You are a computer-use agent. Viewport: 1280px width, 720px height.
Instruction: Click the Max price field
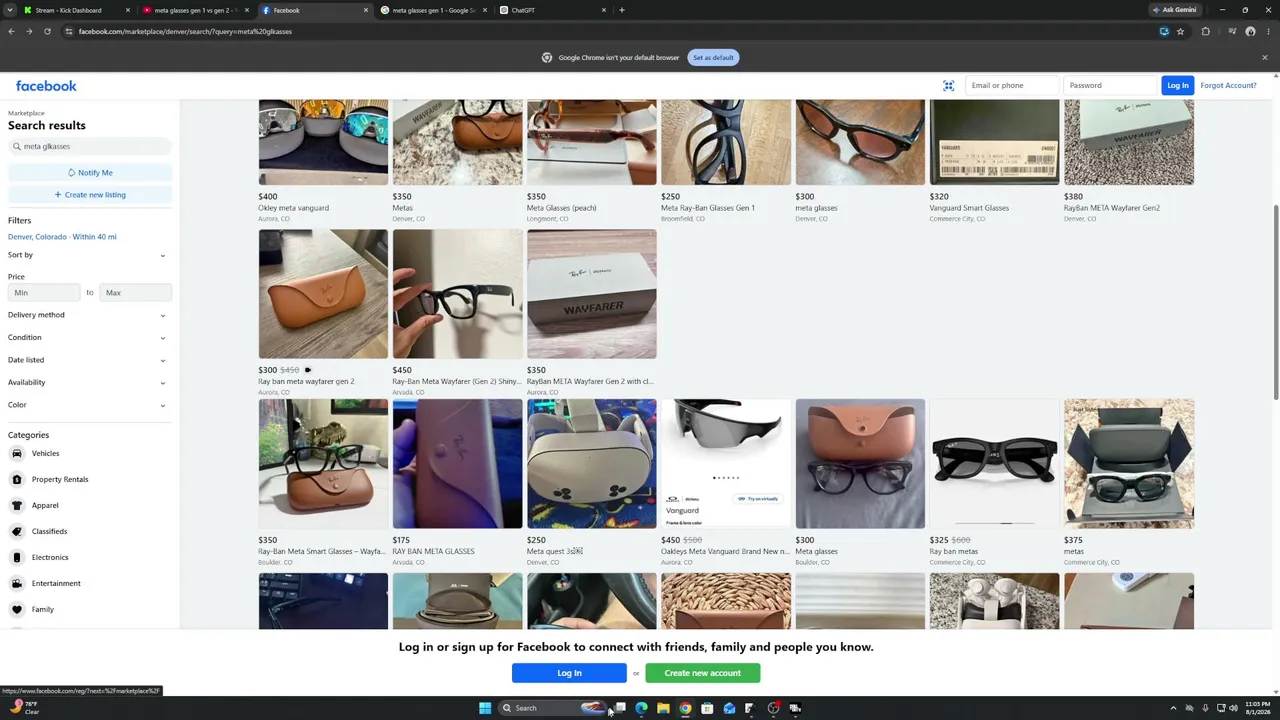coord(135,293)
